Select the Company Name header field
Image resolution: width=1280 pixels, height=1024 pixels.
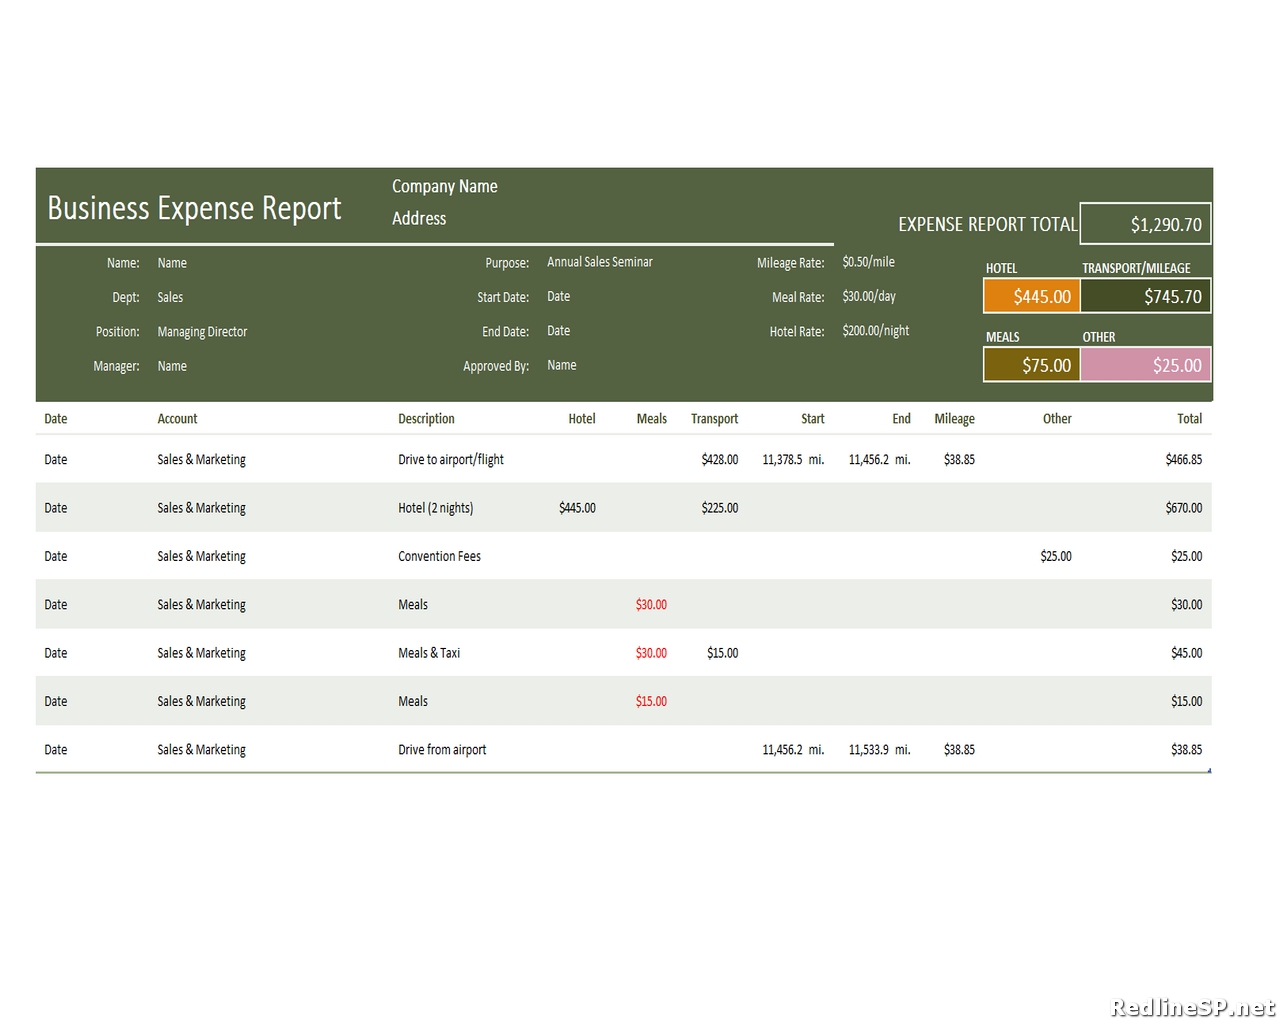444,186
